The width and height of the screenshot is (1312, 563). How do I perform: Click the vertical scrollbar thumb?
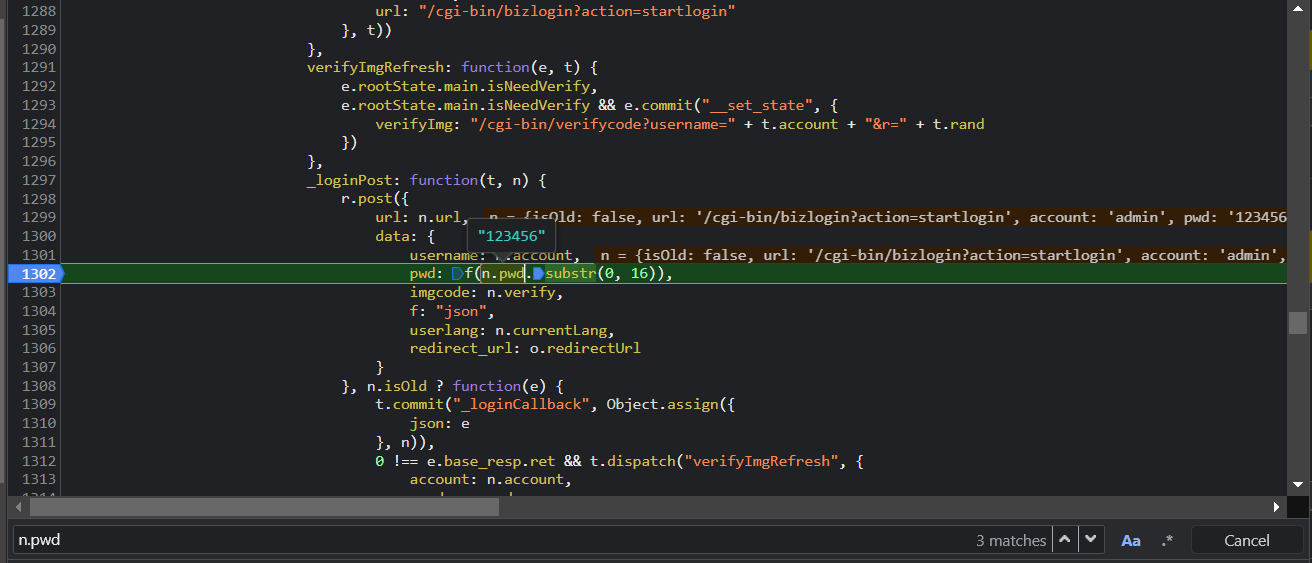[1297, 323]
